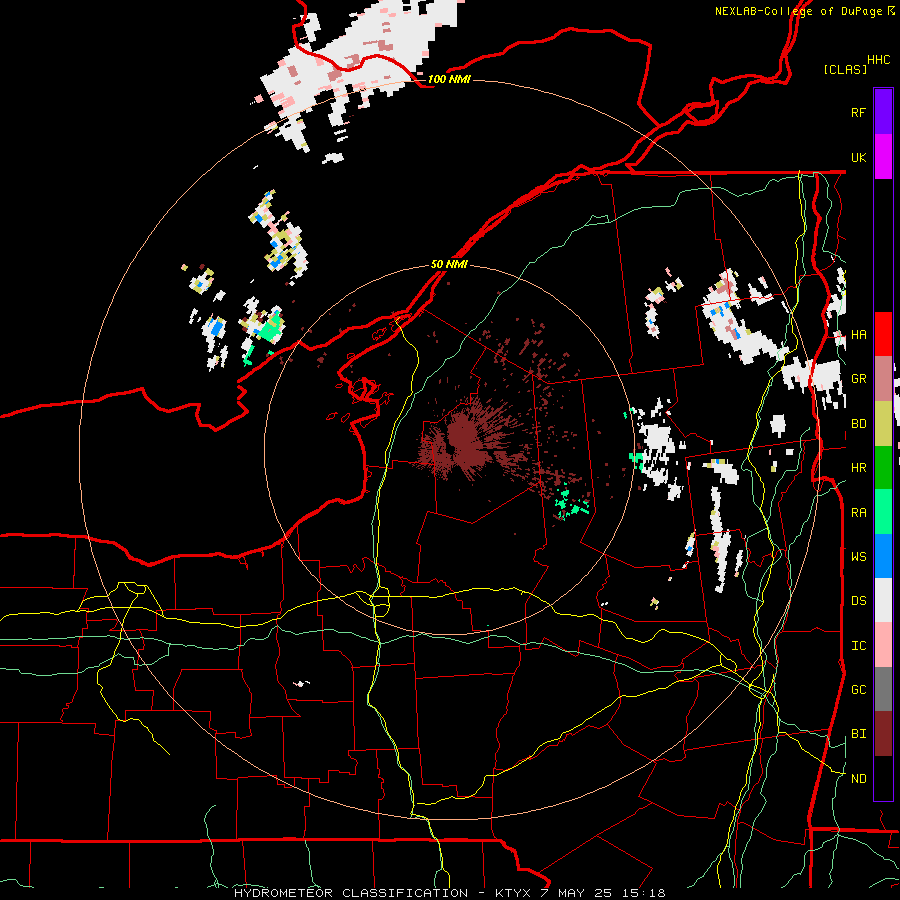
Task: Click the RF legend label
Action: click(x=858, y=112)
